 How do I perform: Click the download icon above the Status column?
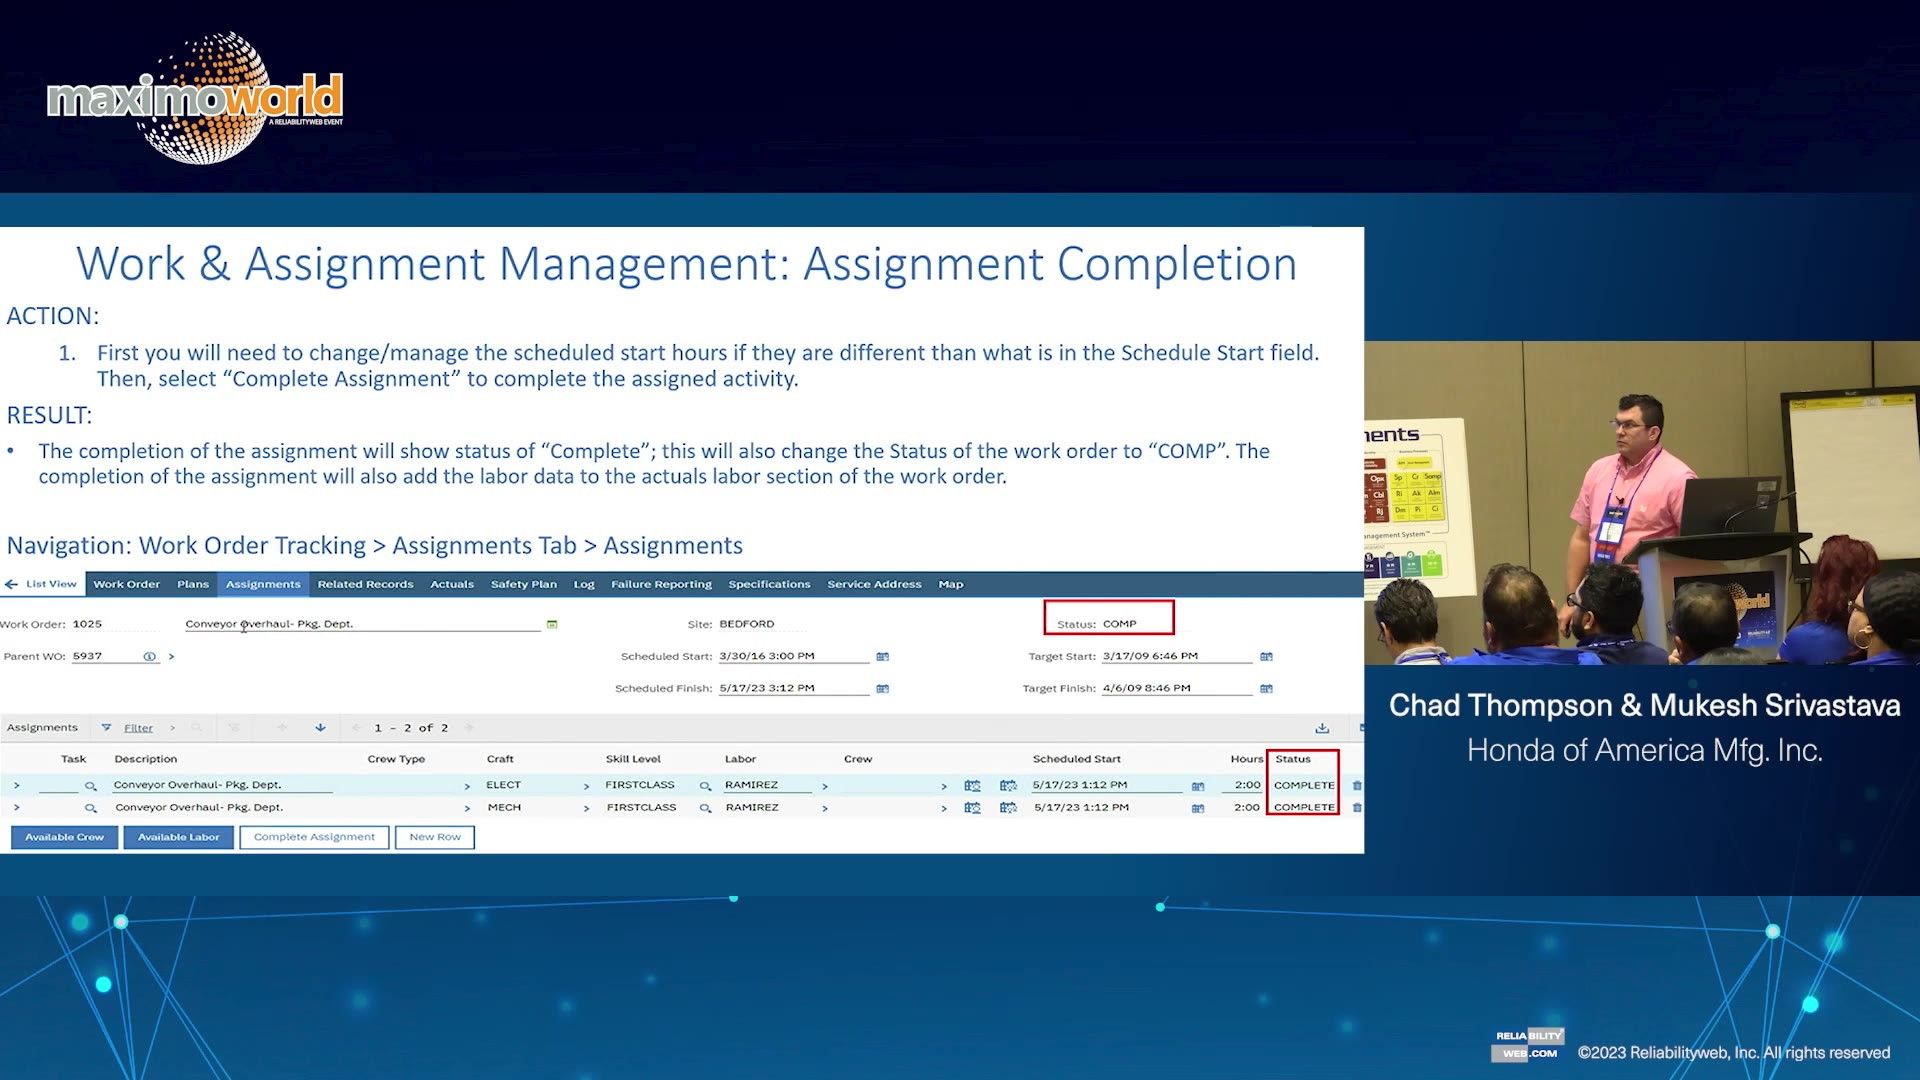pos(1319,727)
